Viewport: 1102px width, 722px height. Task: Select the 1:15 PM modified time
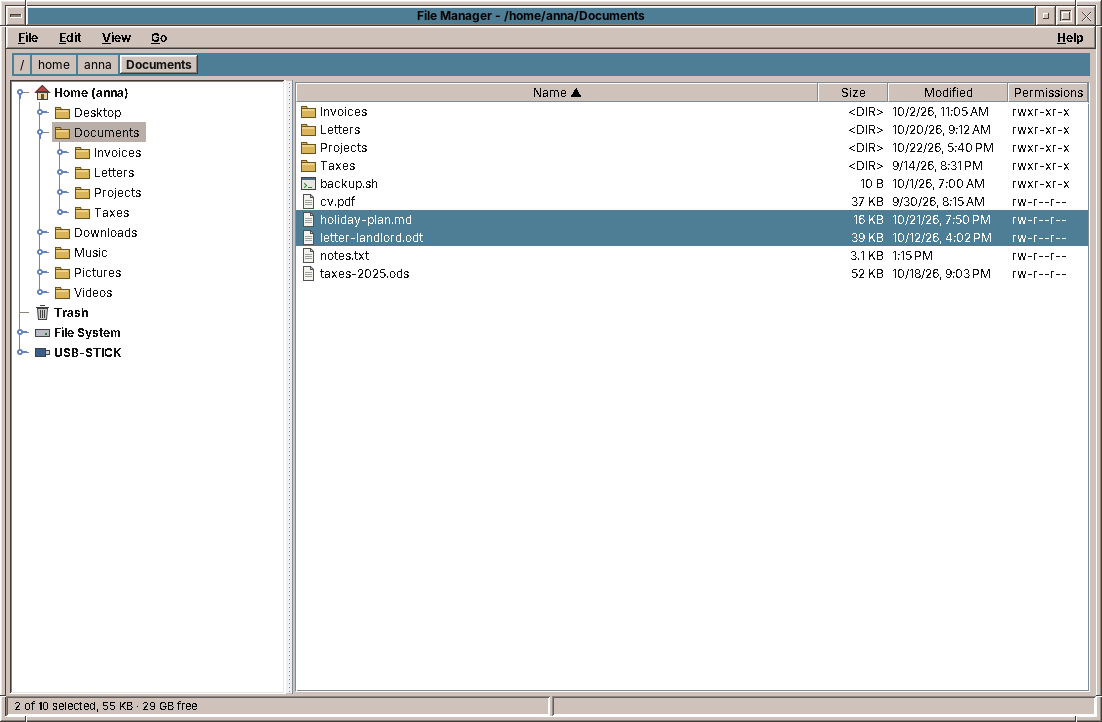click(912, 256)
